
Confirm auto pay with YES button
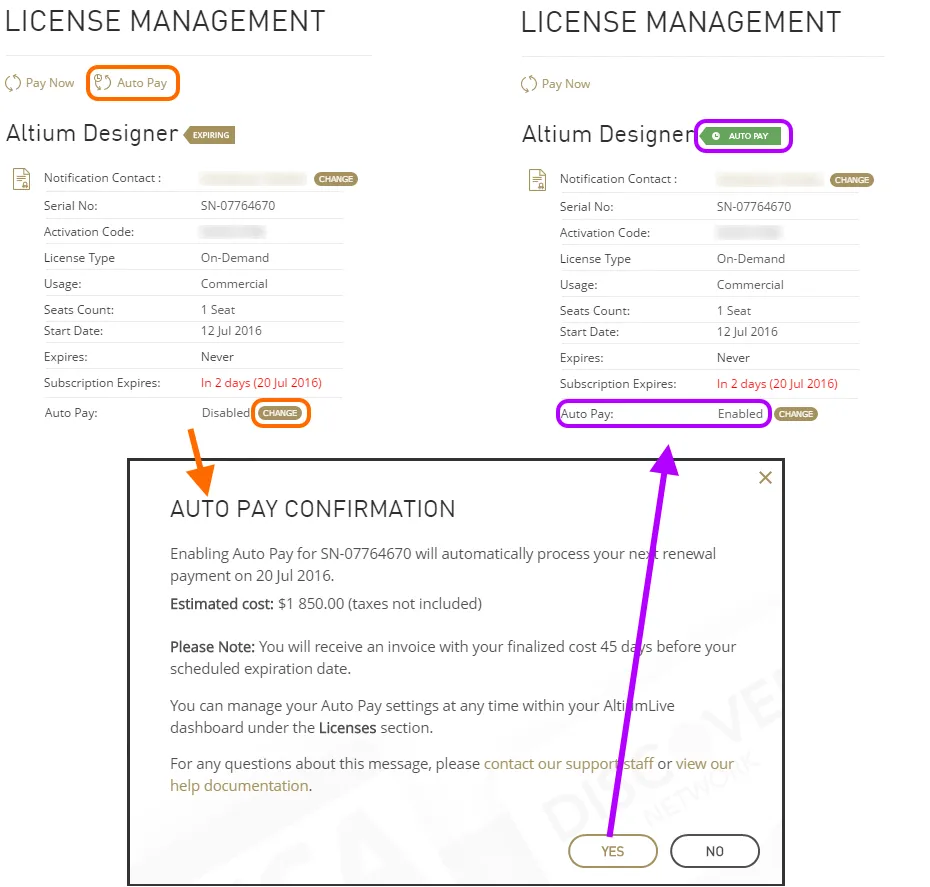coord(613,851)
